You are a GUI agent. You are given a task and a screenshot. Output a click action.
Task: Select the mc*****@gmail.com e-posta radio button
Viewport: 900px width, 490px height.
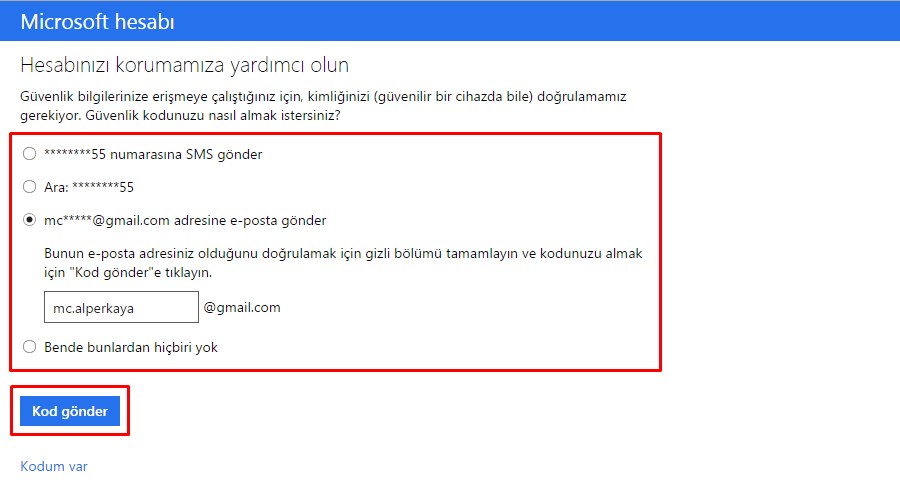[x=30, y=220]
